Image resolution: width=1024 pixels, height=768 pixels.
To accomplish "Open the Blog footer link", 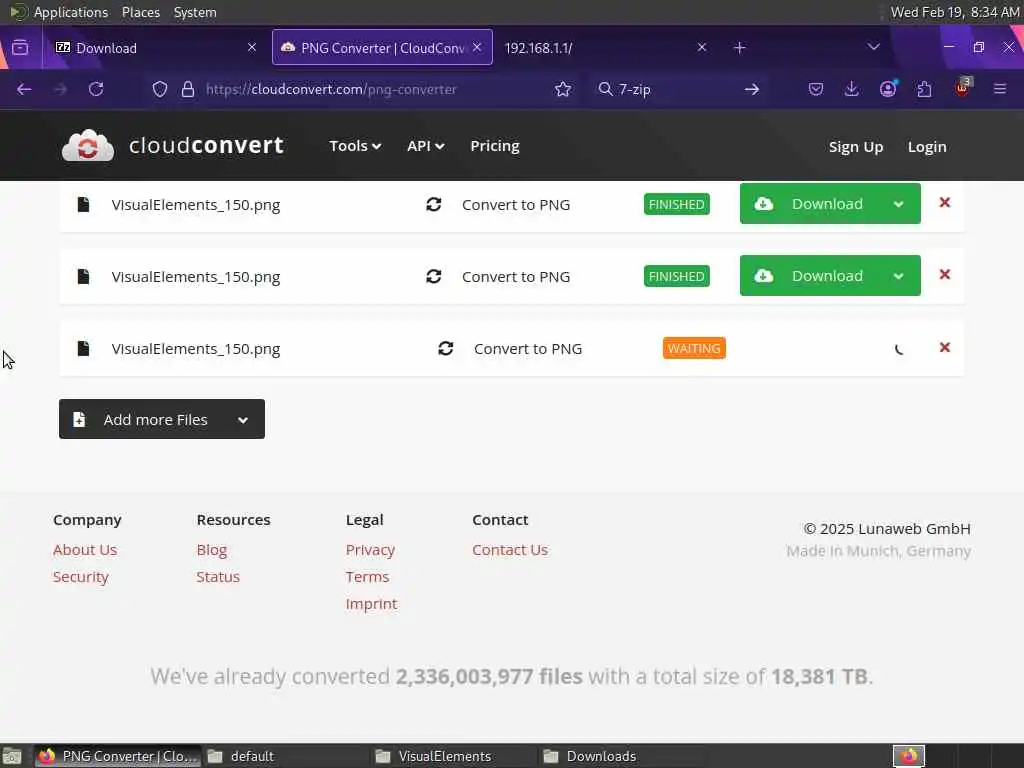I will pos(212,550).
